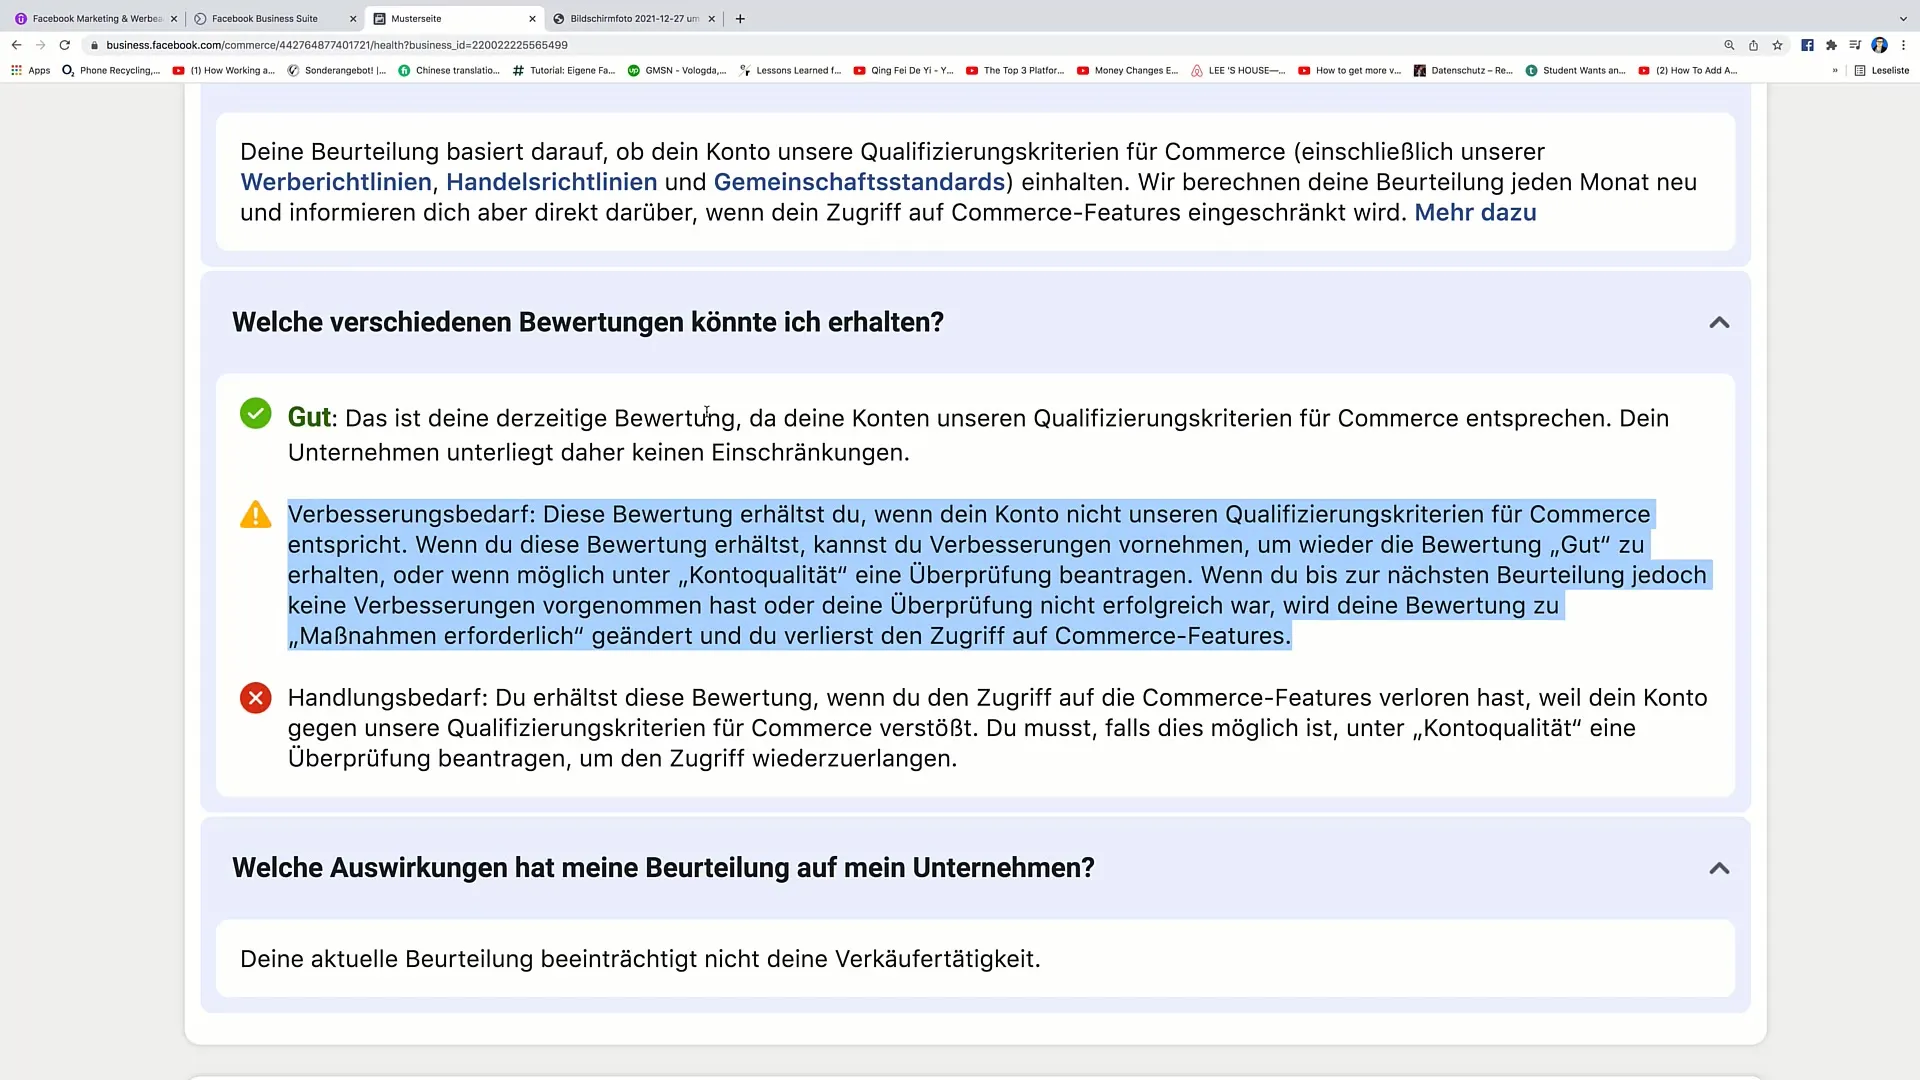Open GMSN - Vologda bookmark
Viewport: 1920px width, 1080px height.
click(x=677, y=71)
